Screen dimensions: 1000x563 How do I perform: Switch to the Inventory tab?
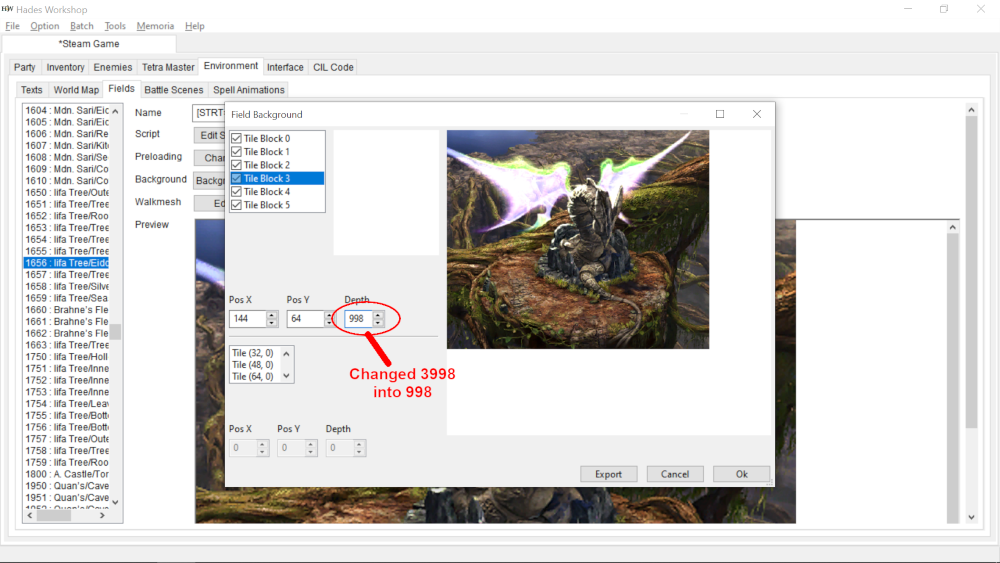click(x=65, y=67)
